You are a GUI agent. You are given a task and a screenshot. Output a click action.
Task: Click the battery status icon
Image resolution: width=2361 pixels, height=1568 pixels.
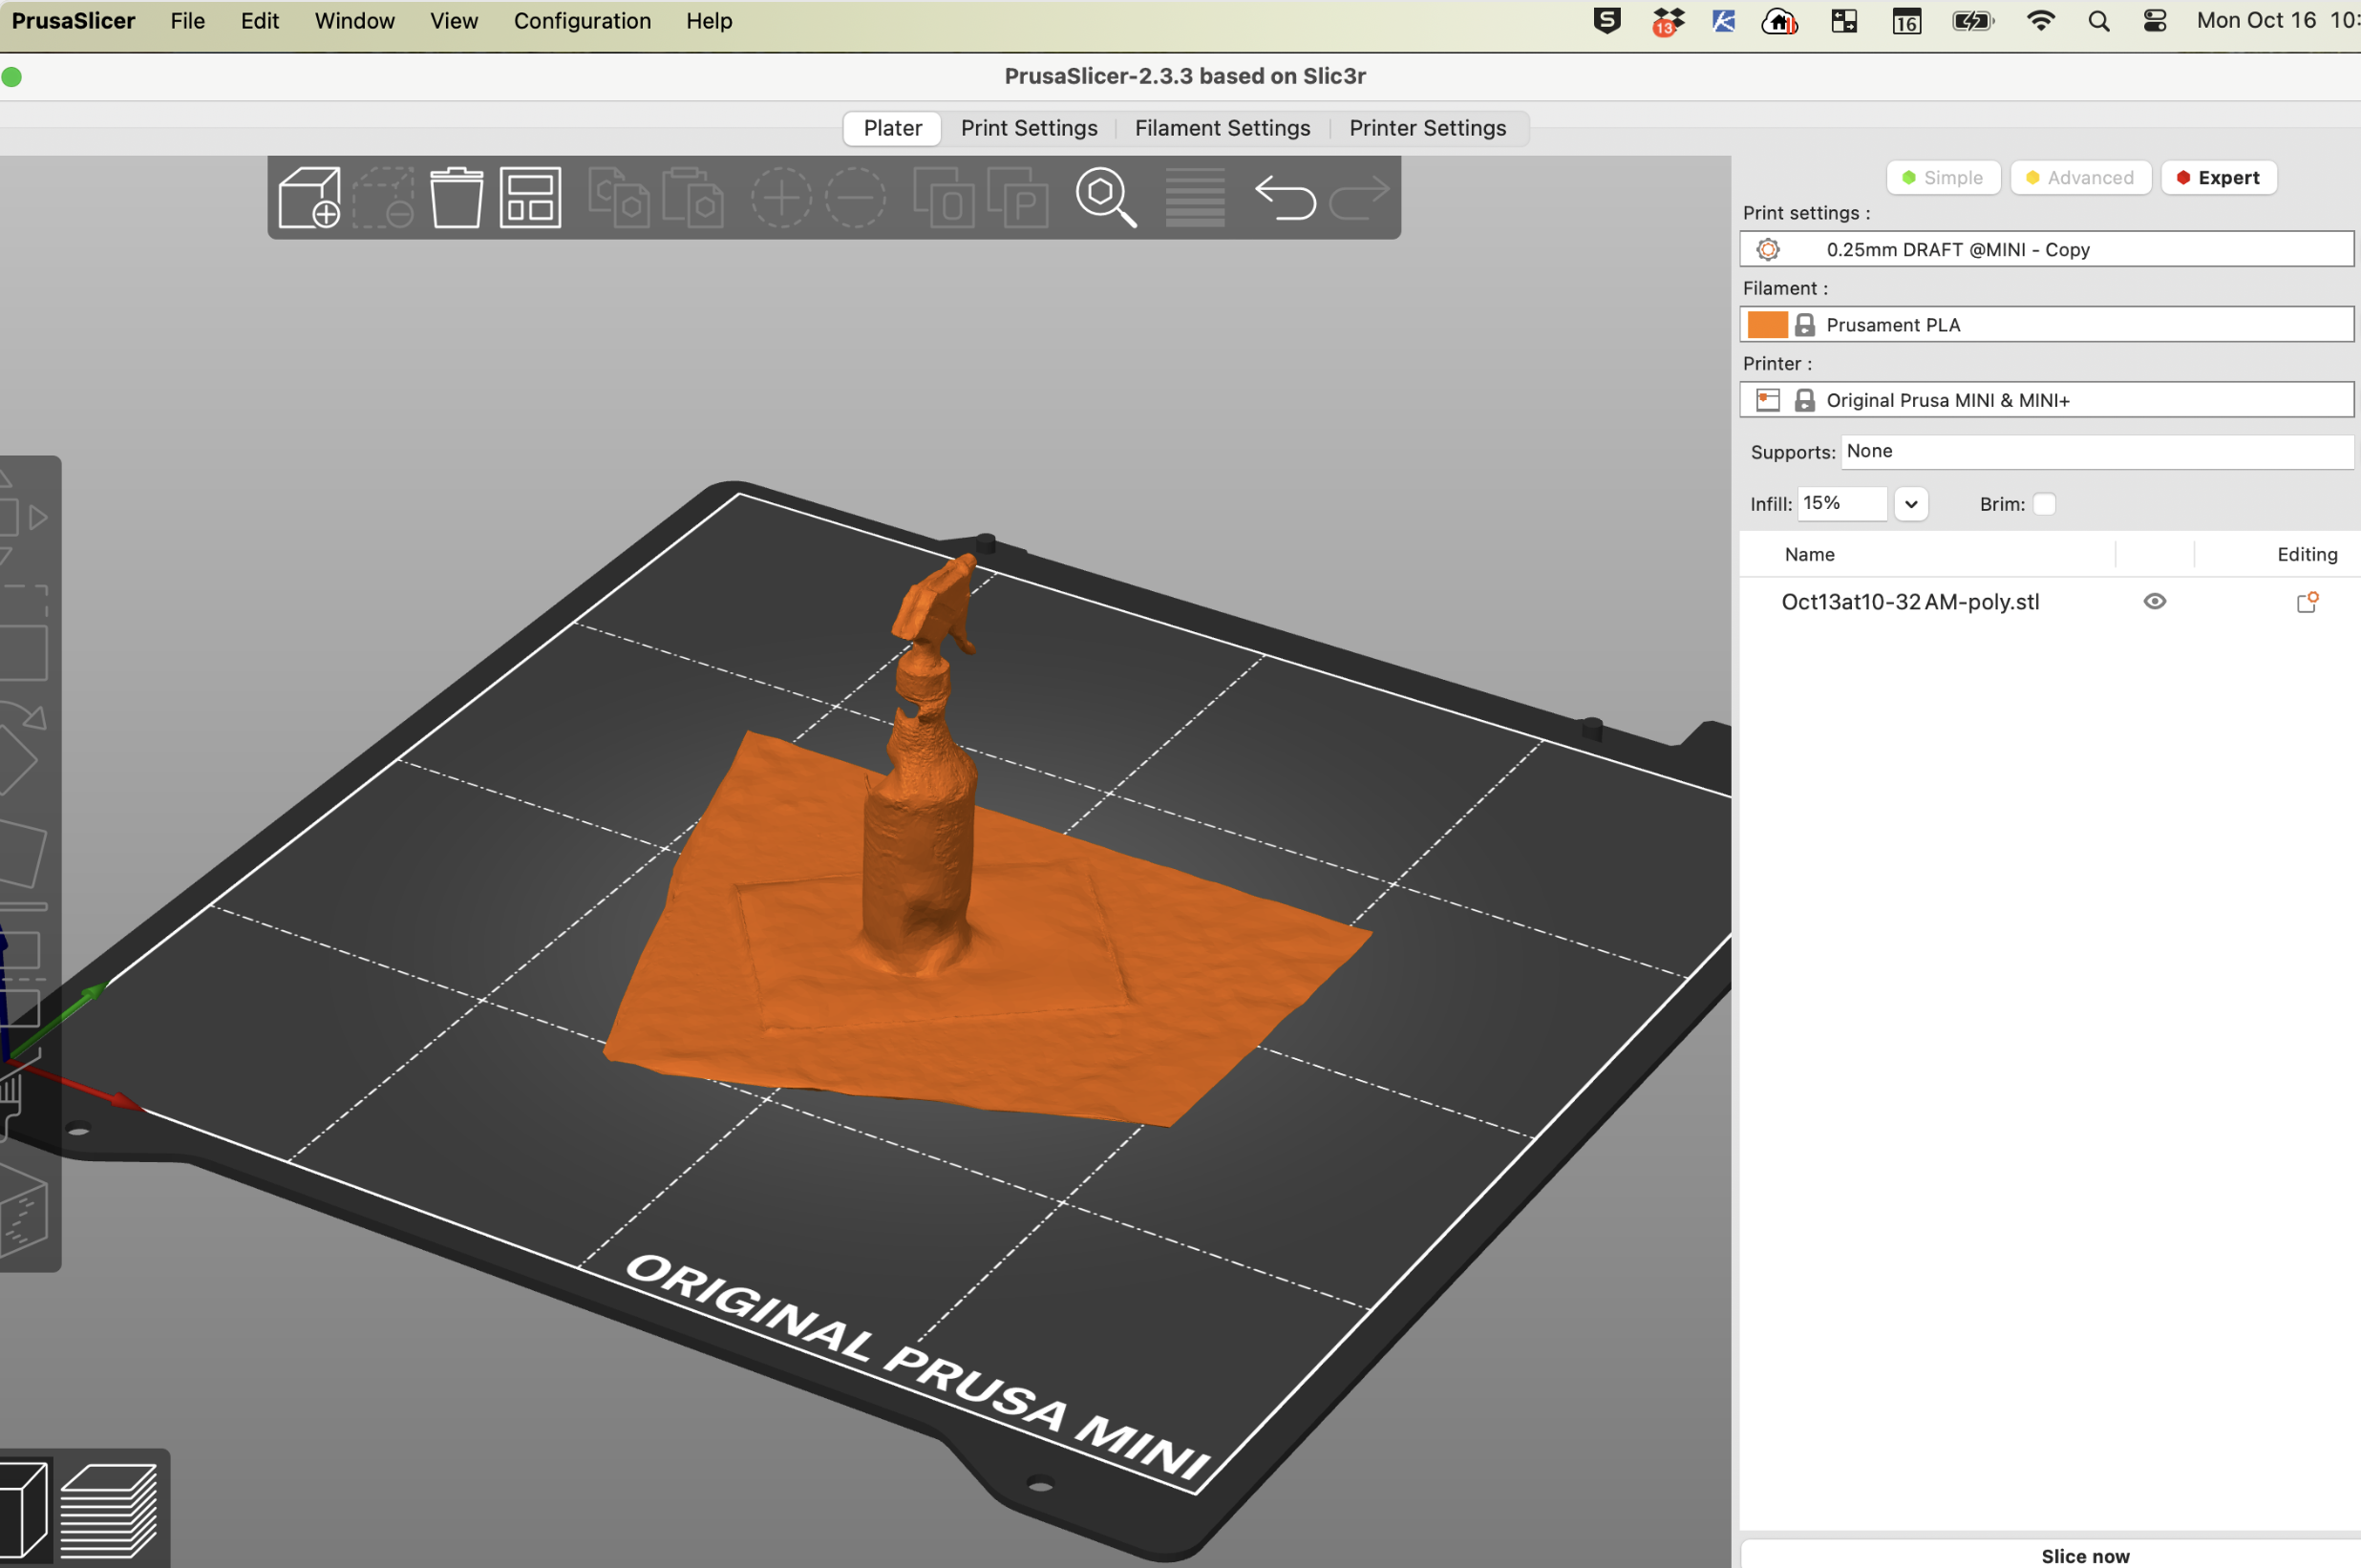click(x=1973, y=21)
